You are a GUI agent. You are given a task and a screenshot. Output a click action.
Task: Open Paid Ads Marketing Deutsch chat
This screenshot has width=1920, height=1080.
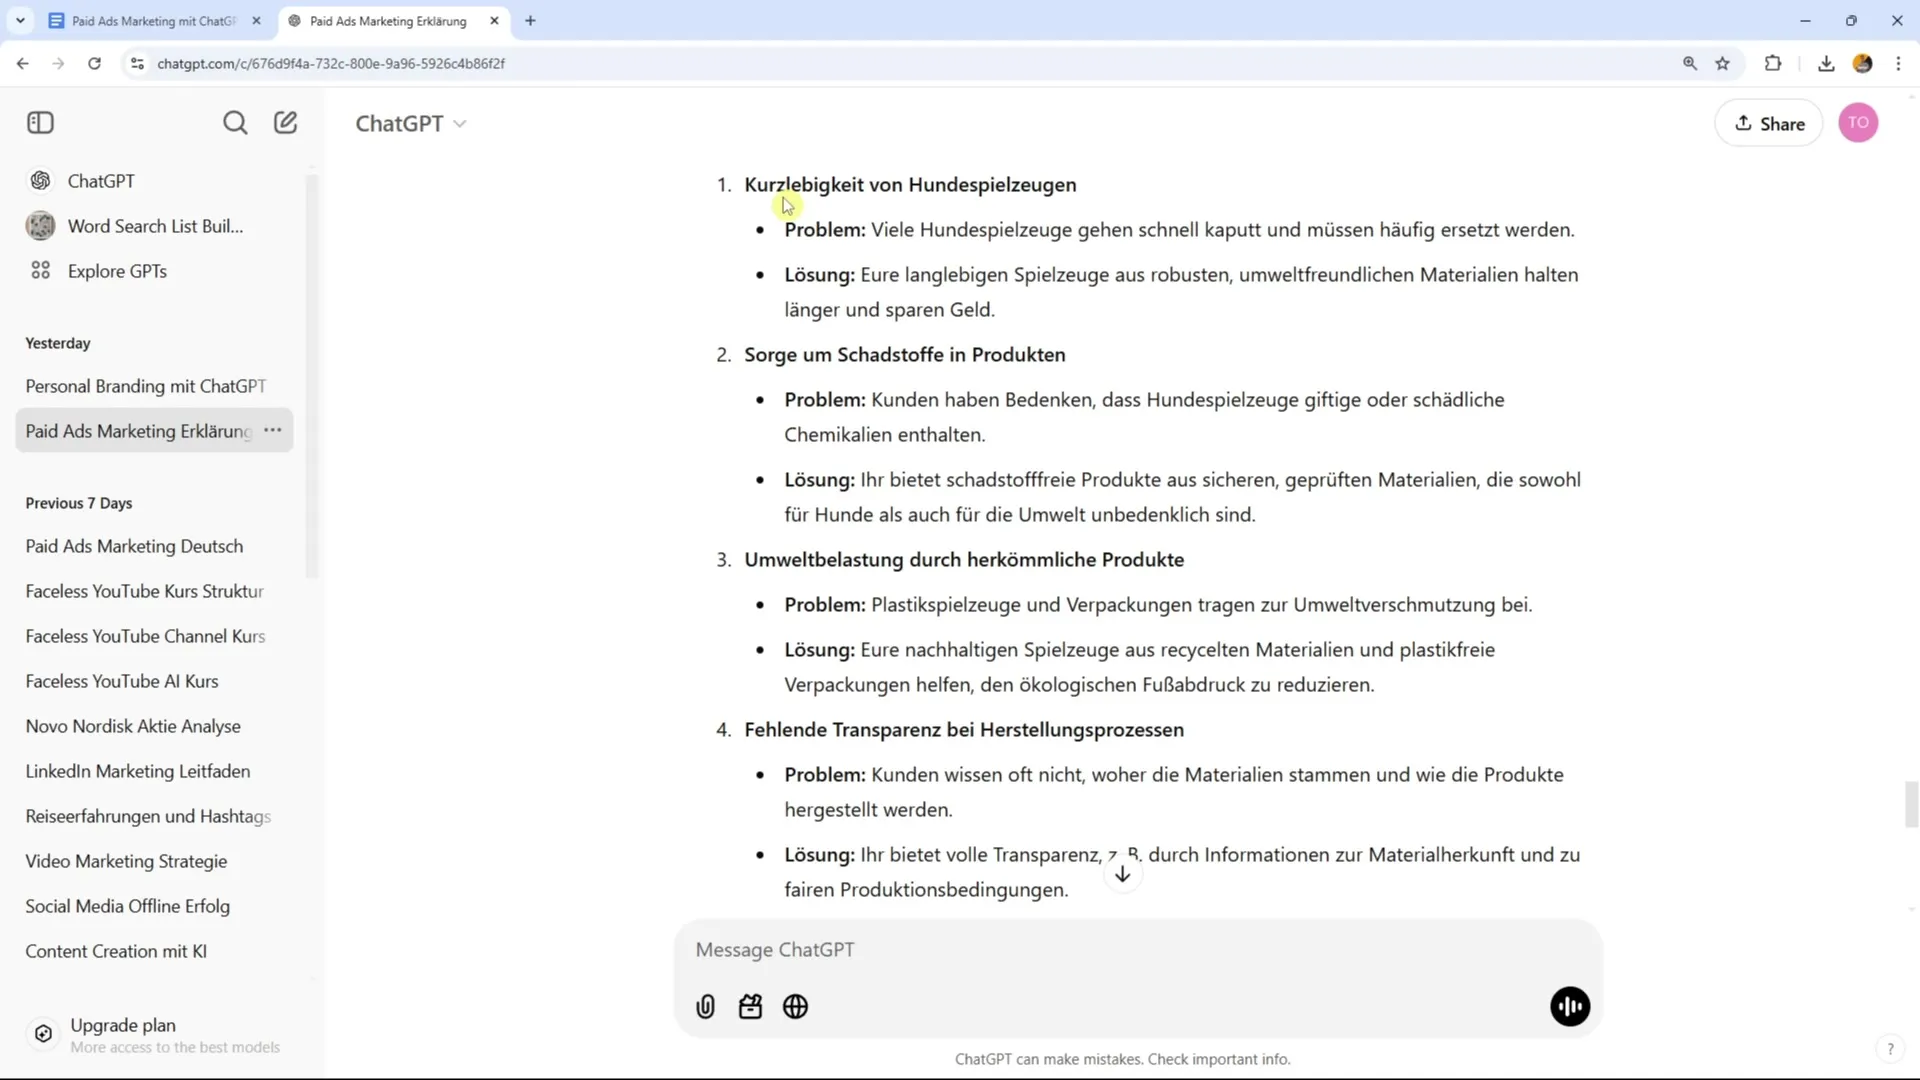coord(155,546)
